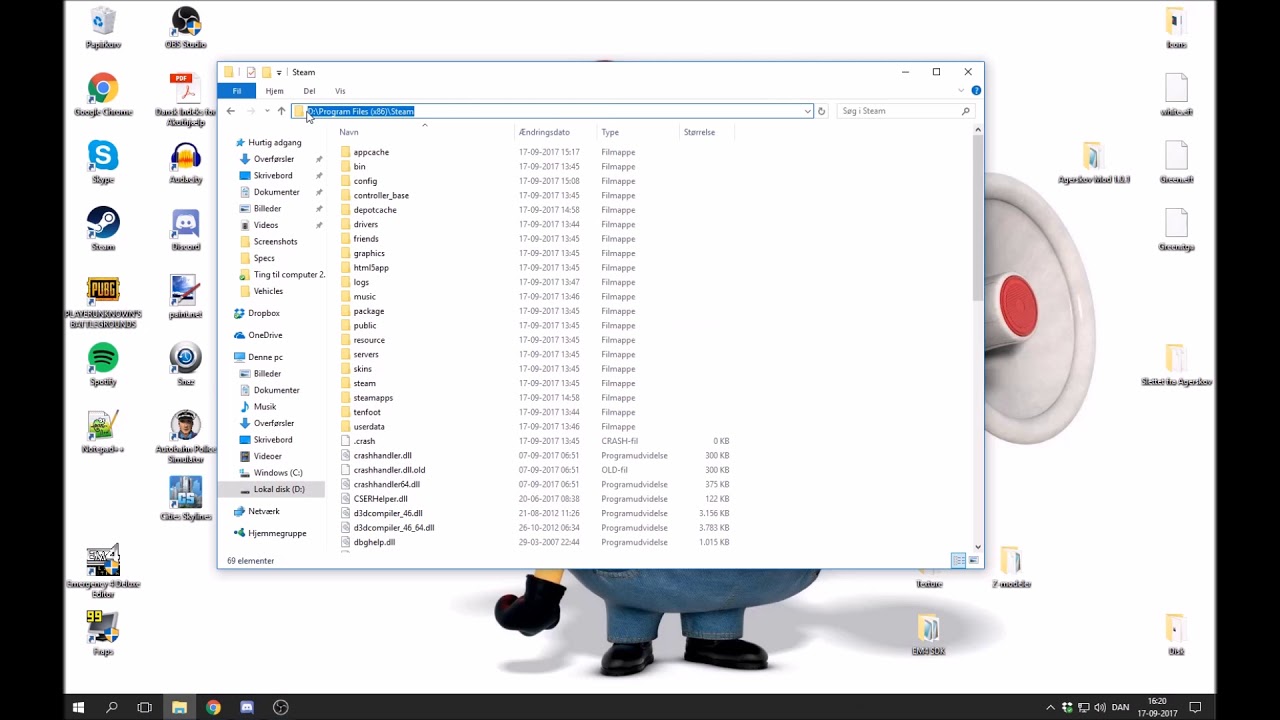Open the Agerskov Mod folder on the desktop
Viewport: 1280px width, 720px height.
1093,162
